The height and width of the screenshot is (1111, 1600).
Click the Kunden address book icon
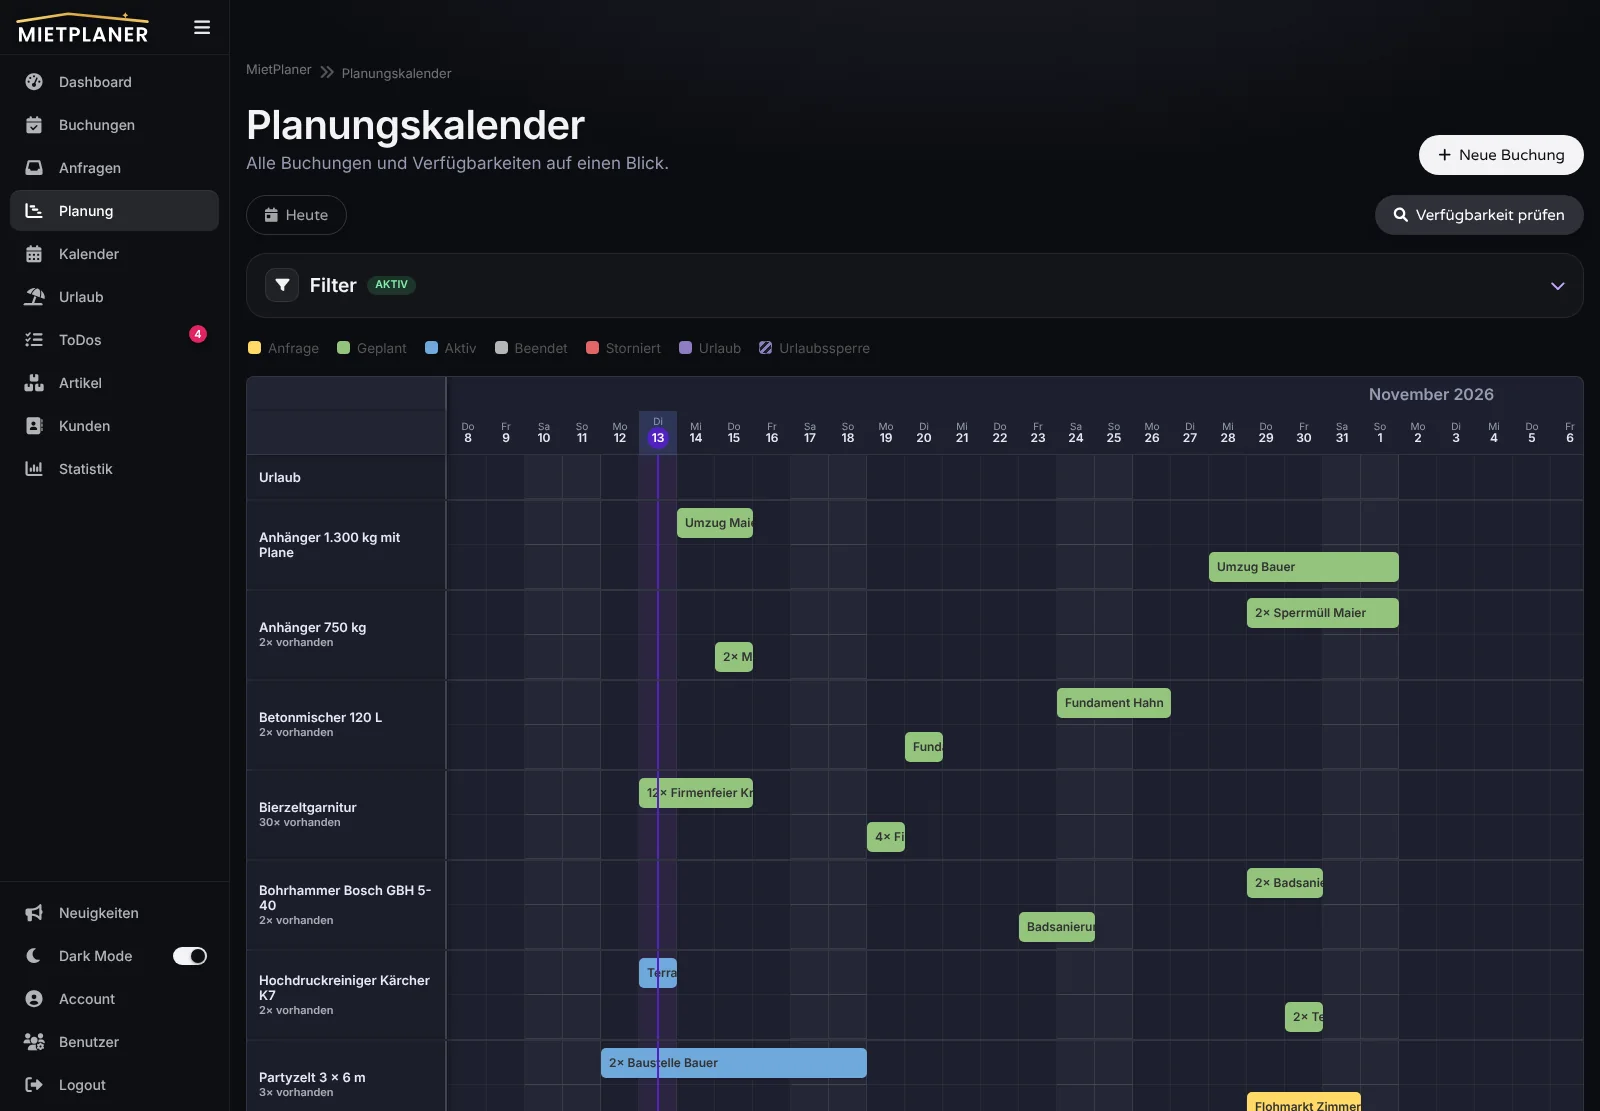pyautogui.click(x=34, y=426)
